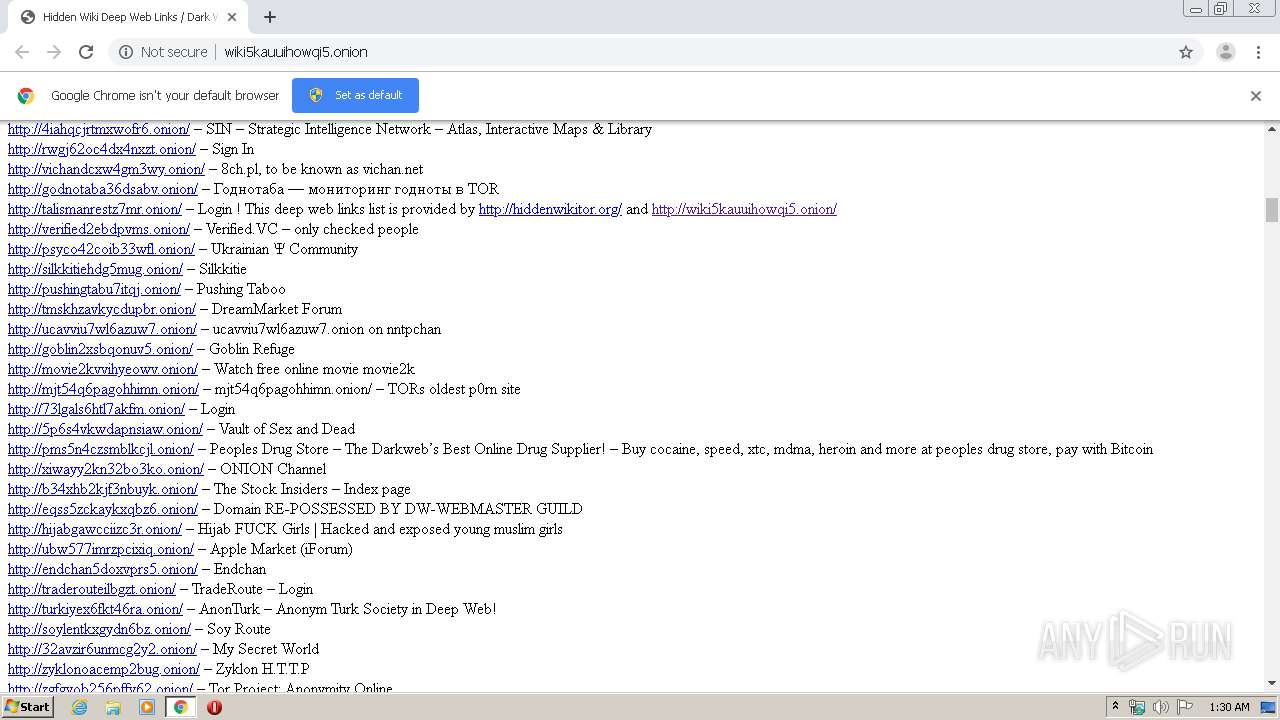Image resolution: width=1280 pixels, height=720 pixels.
Task: Open turkiyex6fkt46ra.onion AnonTurk link
Action: (x=95, y=609)
